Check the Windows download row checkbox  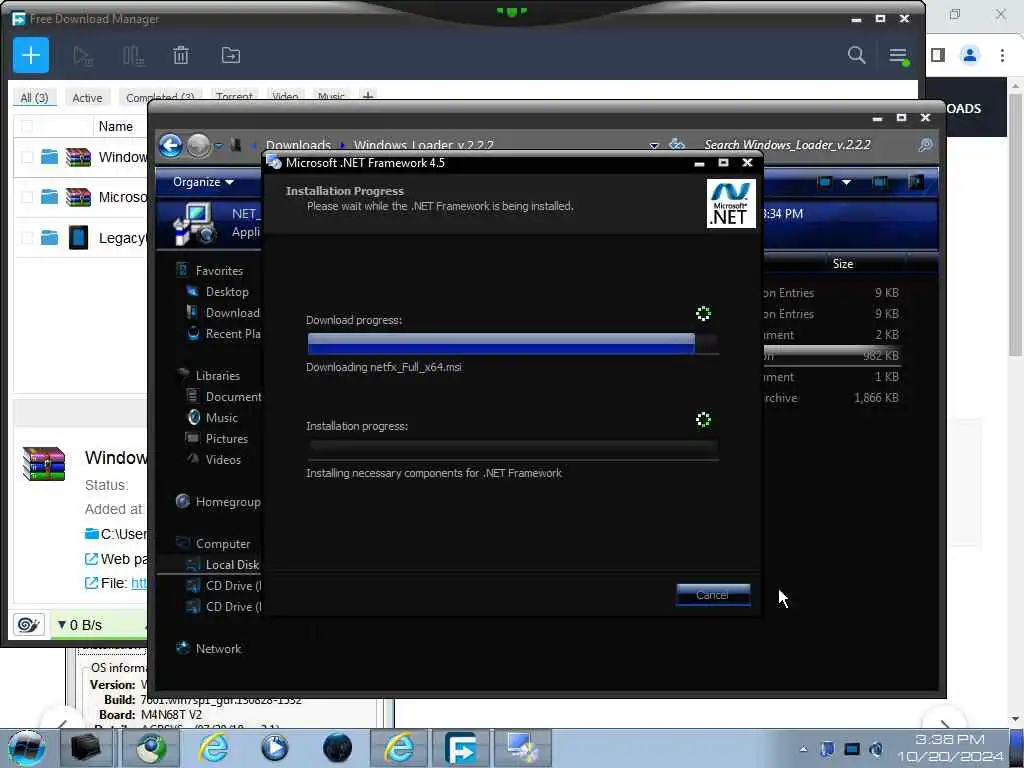click(x=27, y=157)
